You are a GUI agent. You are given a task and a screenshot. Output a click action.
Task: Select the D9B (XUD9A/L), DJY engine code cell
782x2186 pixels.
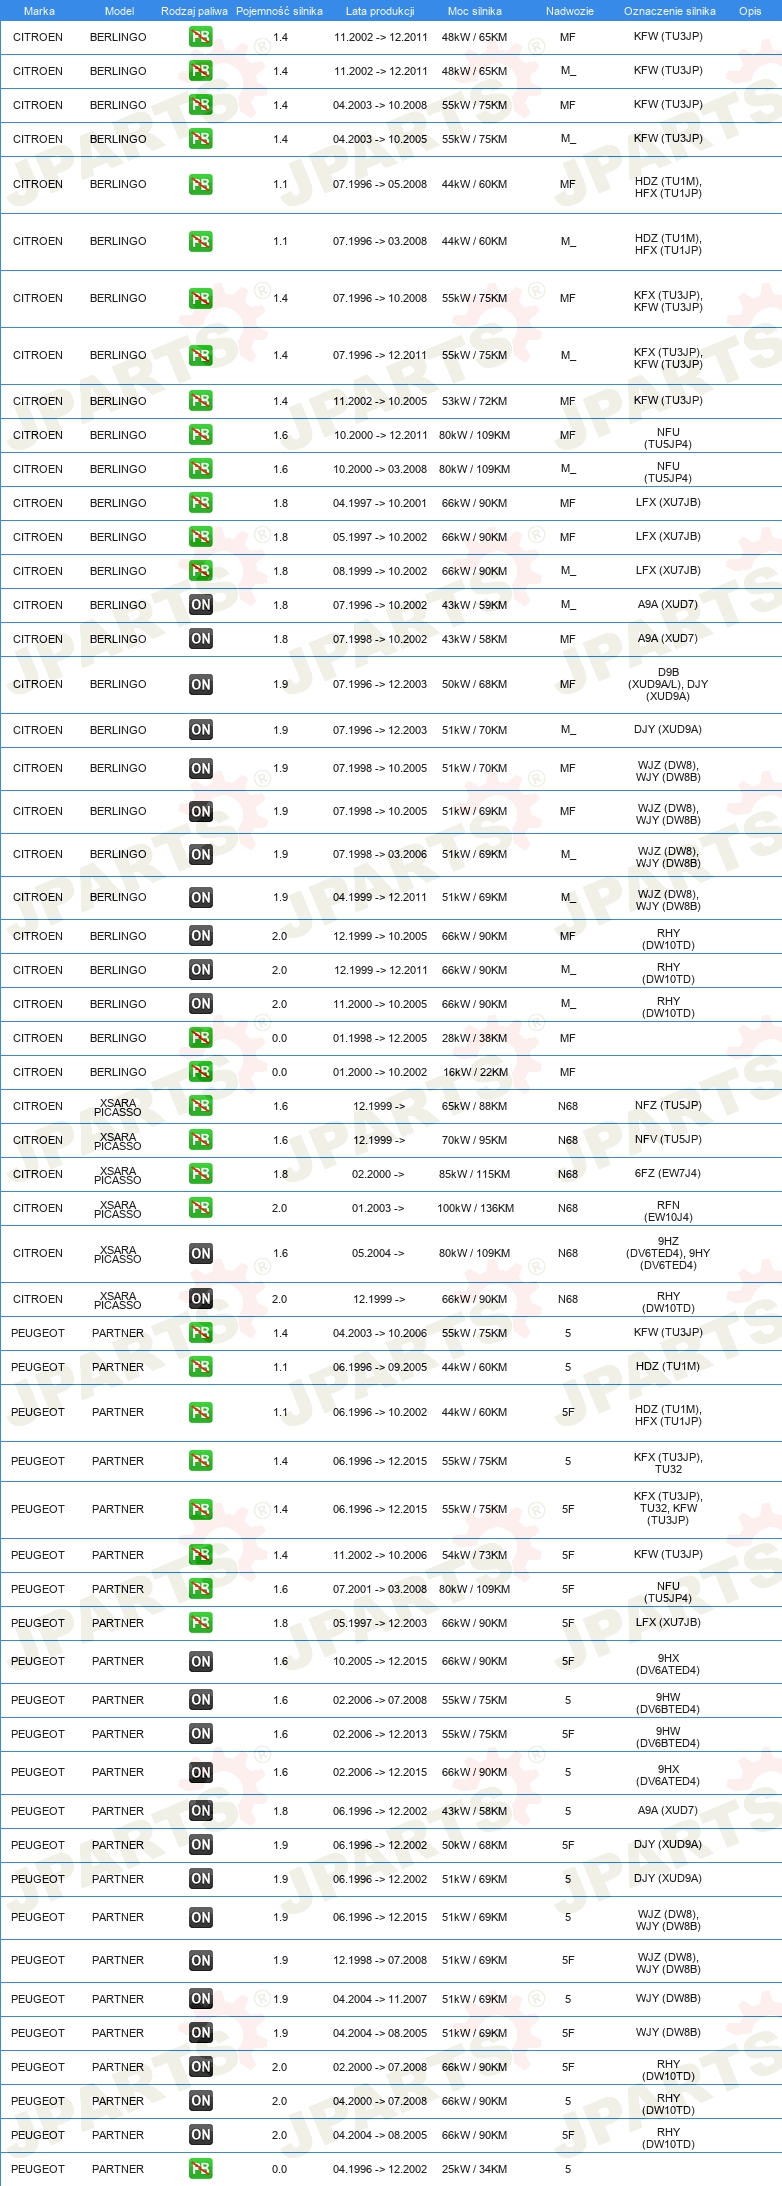(x=668, y=684)
